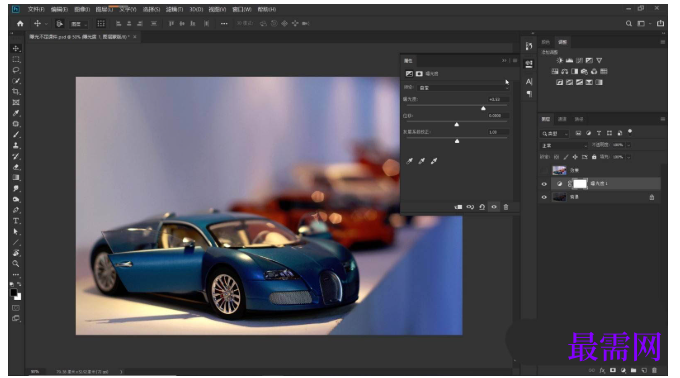Screen dimensions: 680x378
Task: Show the hidden top layer
Action: (x=544, y=170)
